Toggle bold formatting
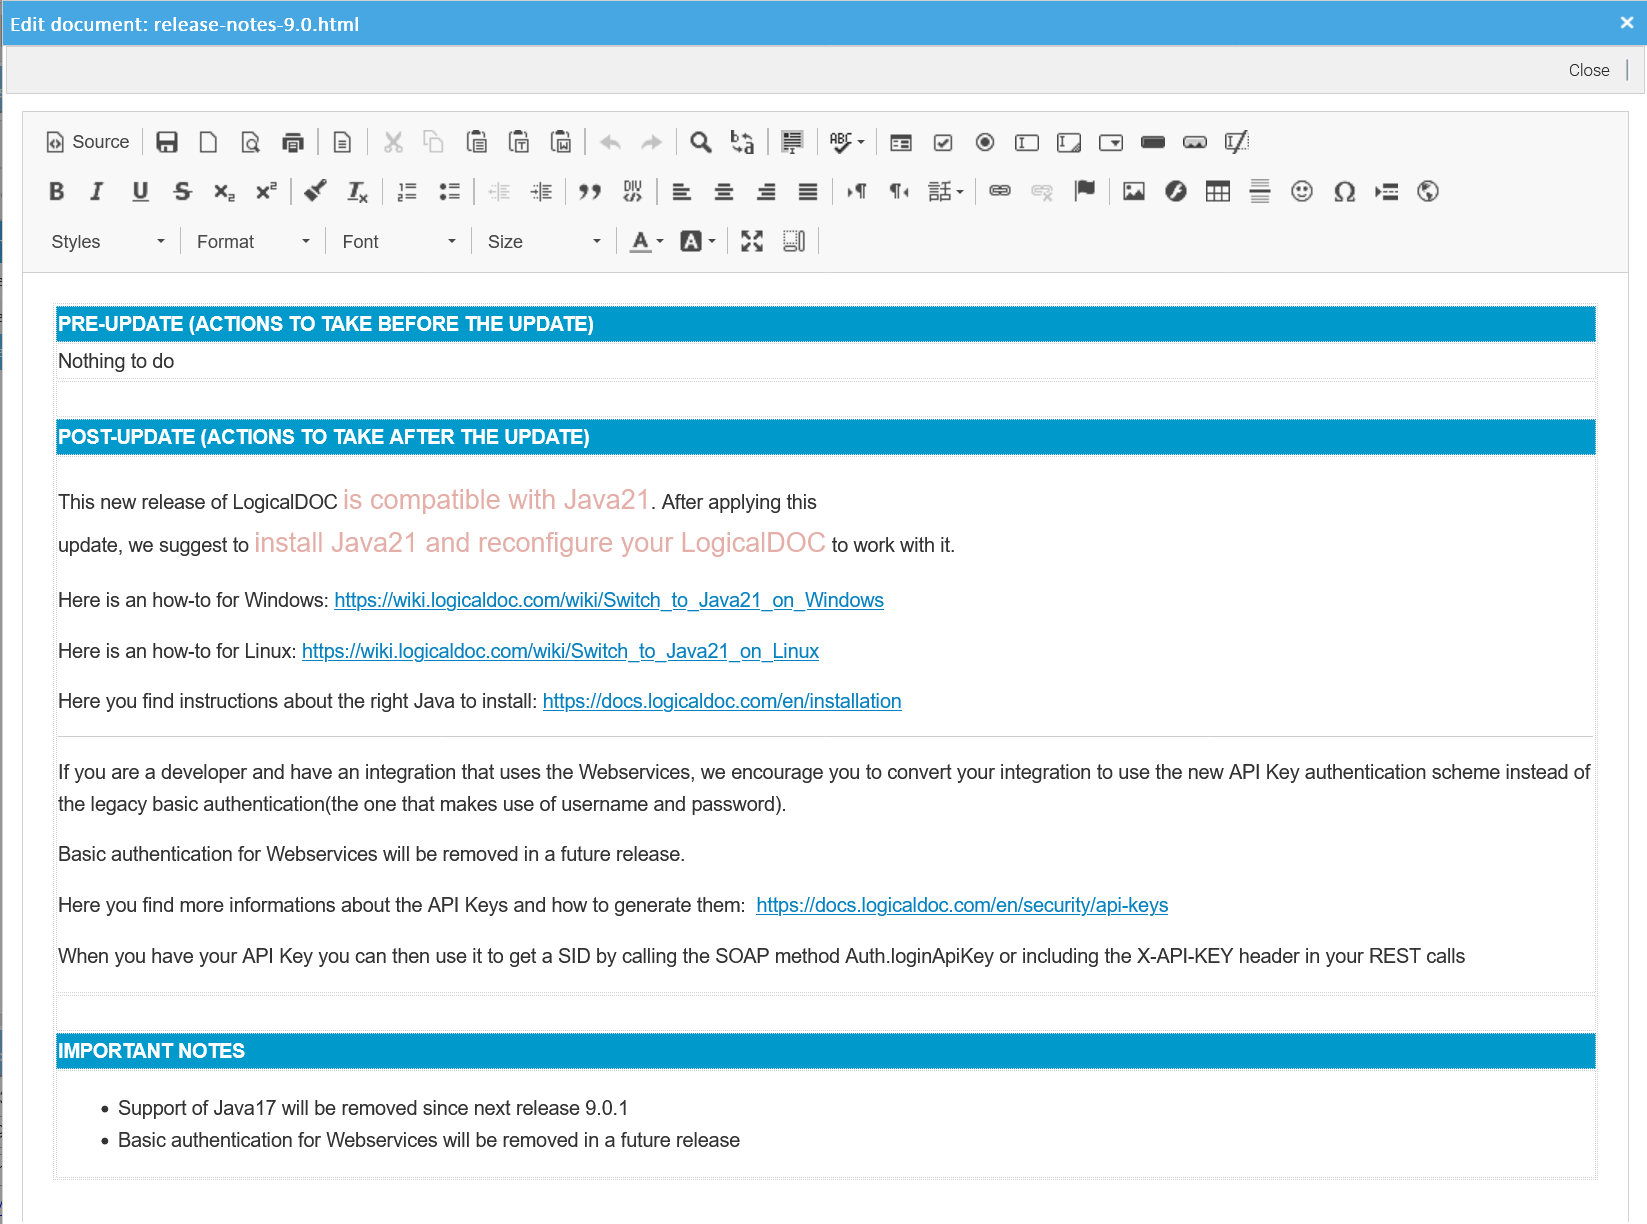Viewport: 1647px width, 1224px height. tap(57, 191)
